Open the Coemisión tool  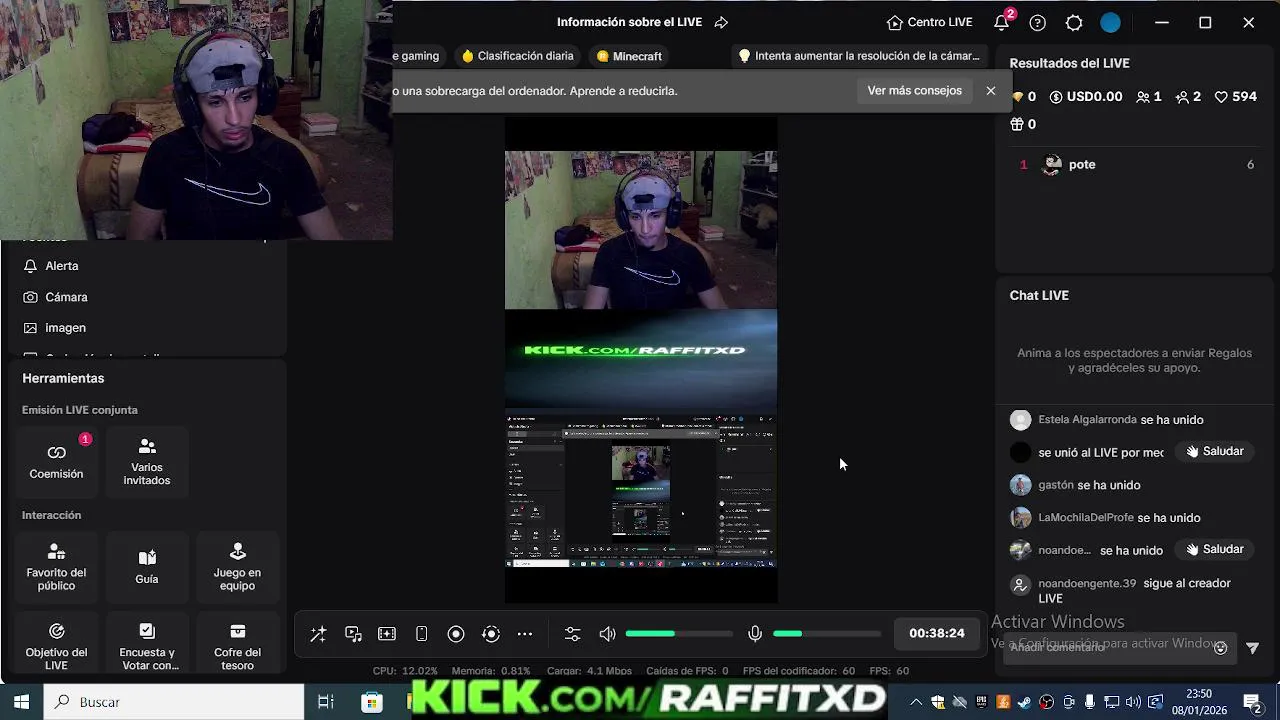(56, 461)
